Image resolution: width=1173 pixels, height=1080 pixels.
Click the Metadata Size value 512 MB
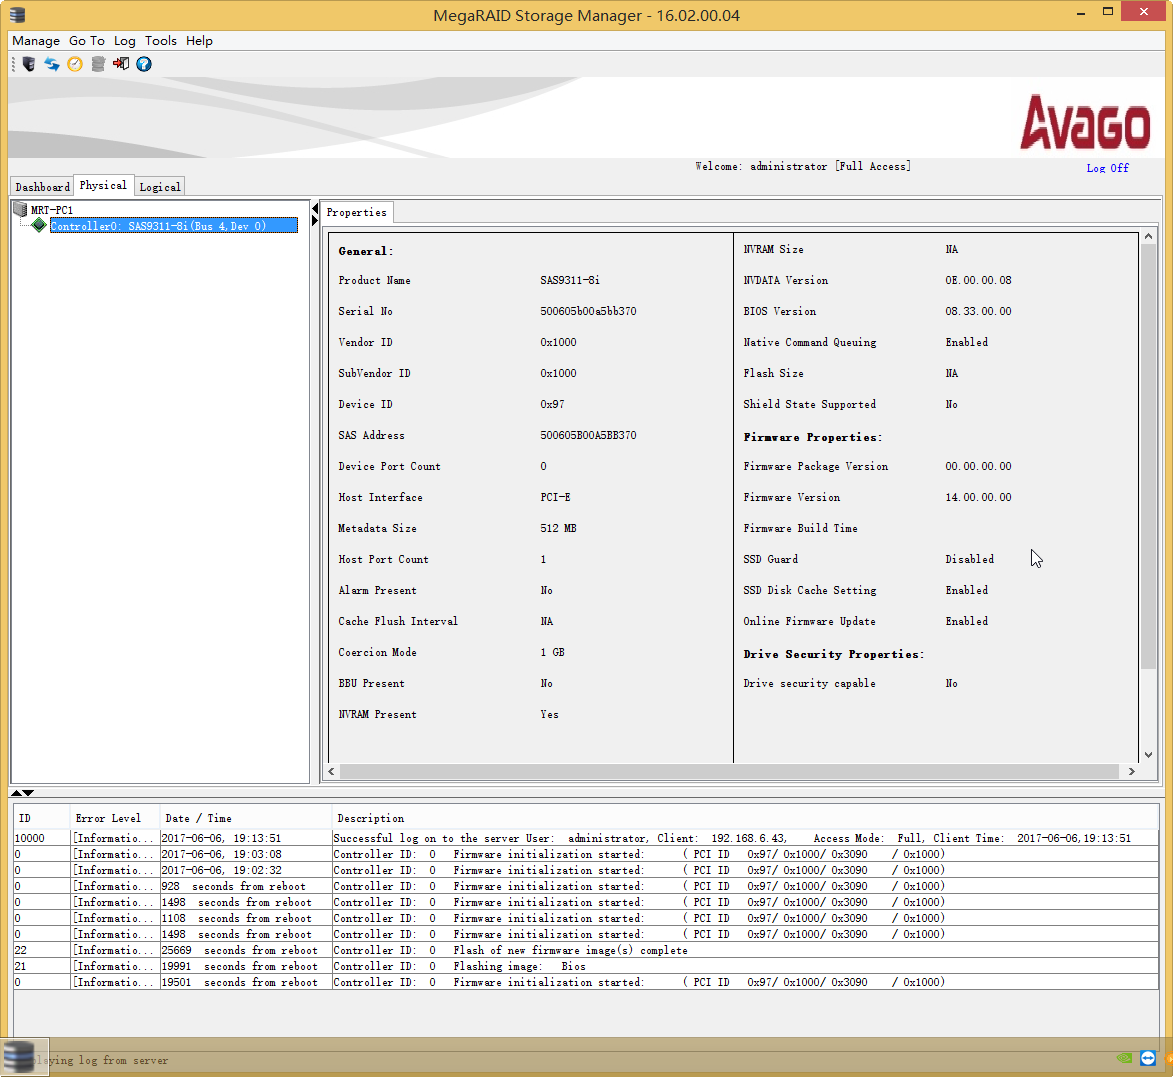pos(558,529)
